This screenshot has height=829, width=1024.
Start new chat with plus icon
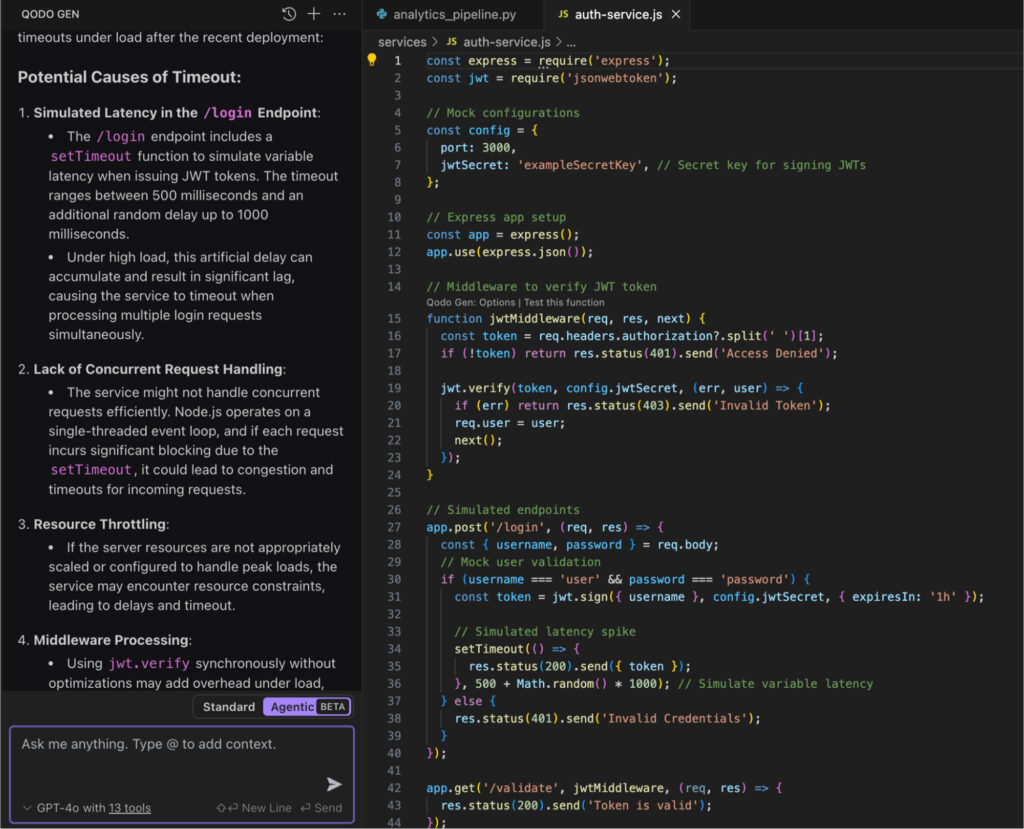[314, 14]
